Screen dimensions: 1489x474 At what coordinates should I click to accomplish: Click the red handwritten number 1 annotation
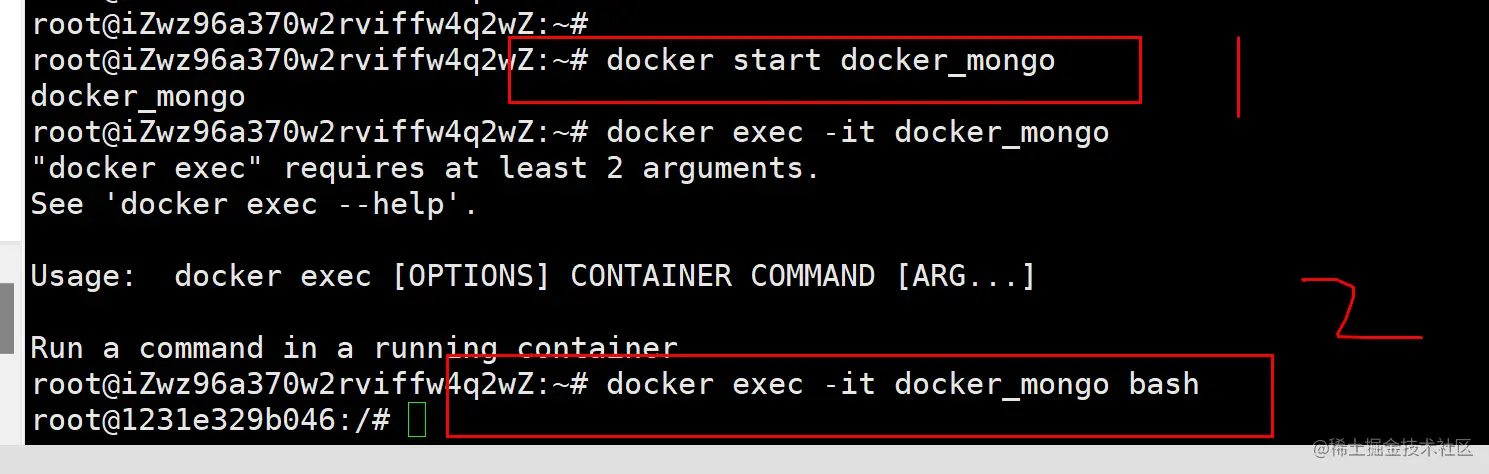(1239, 77)
